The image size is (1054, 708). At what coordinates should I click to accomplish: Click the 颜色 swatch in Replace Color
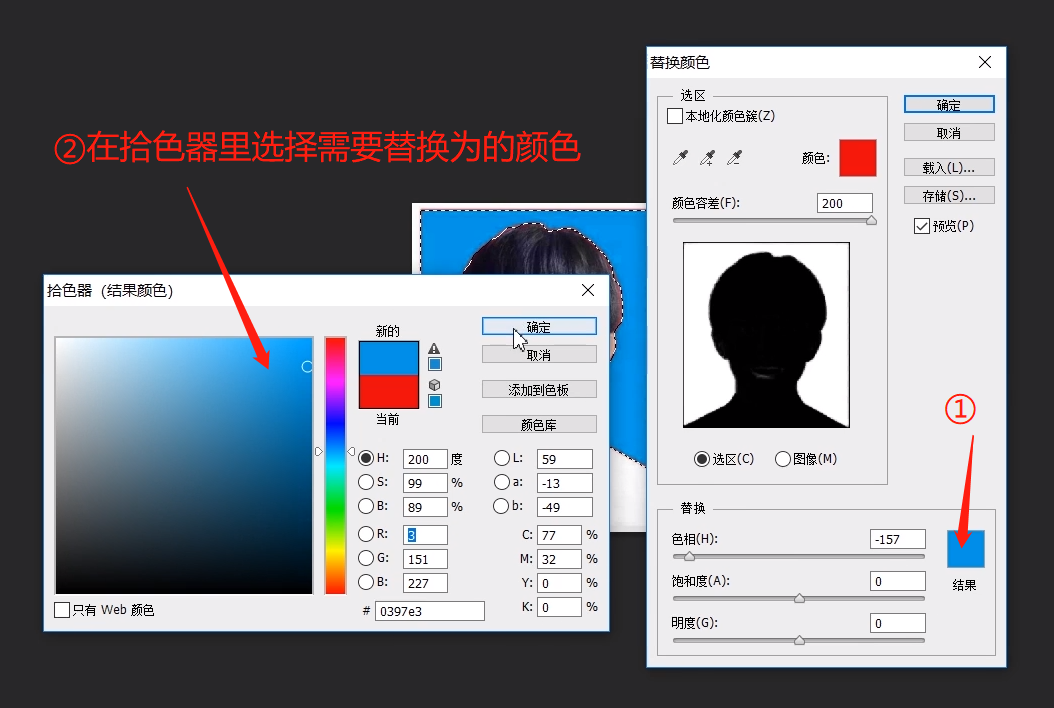pyautogui.click(x=857, y=158)
